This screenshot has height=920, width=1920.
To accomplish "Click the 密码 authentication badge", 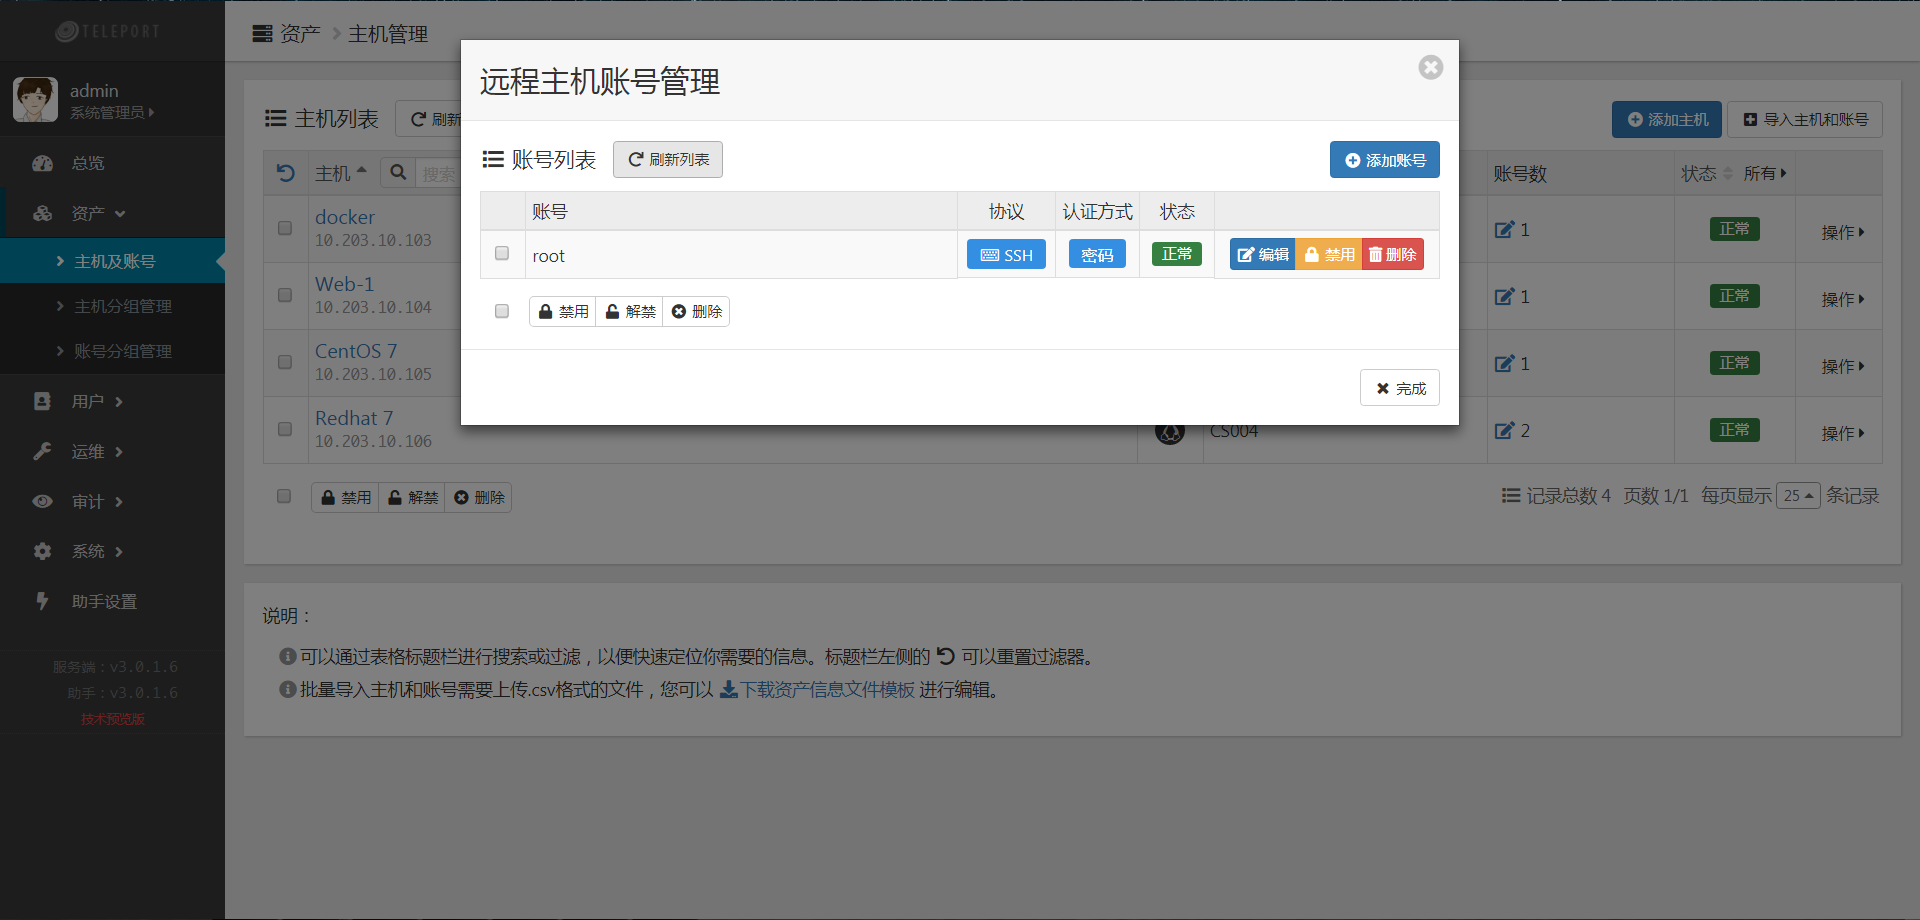I will (1097, 255).
